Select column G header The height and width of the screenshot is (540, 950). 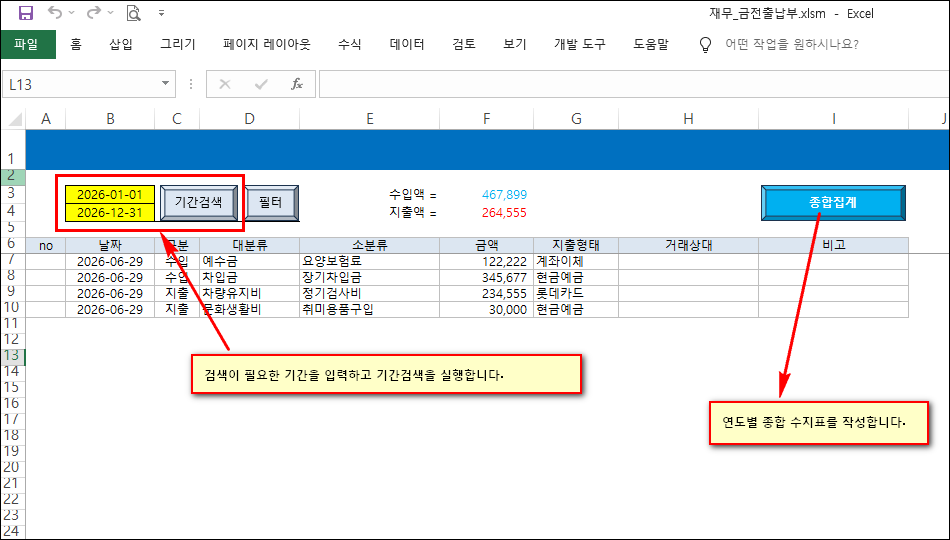576,119
